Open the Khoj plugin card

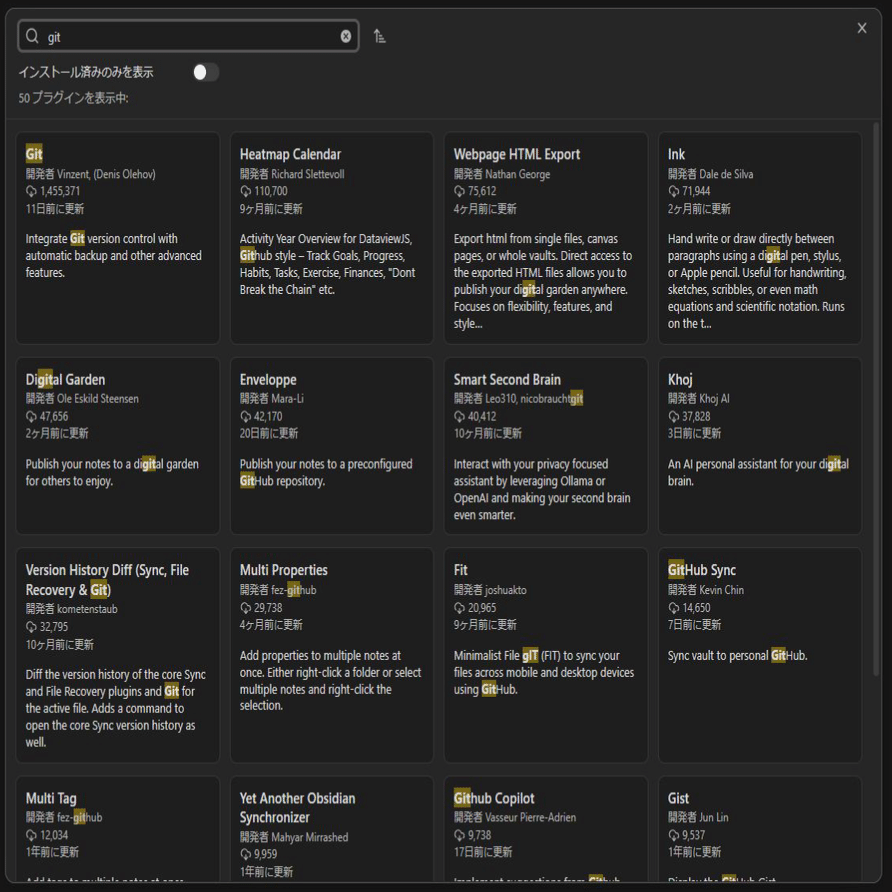click(759, 445)
